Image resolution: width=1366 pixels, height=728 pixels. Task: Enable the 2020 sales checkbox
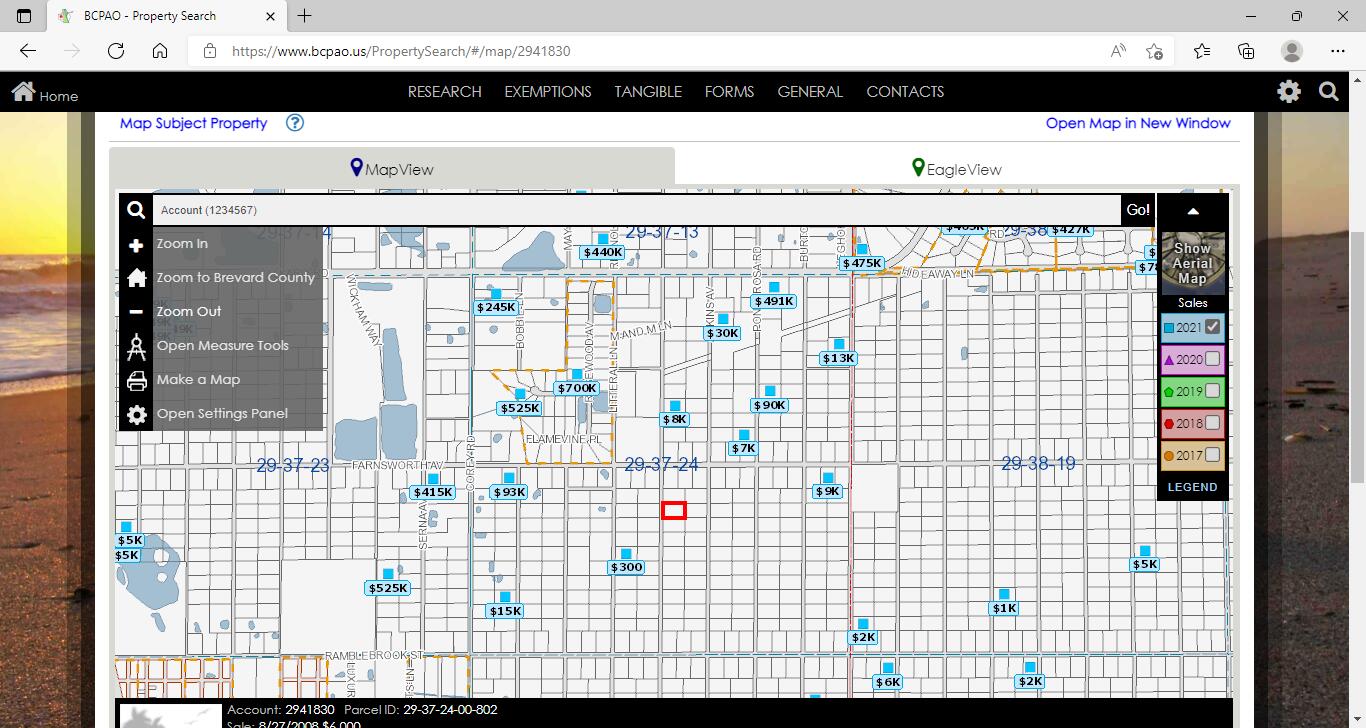(1213, 359)
